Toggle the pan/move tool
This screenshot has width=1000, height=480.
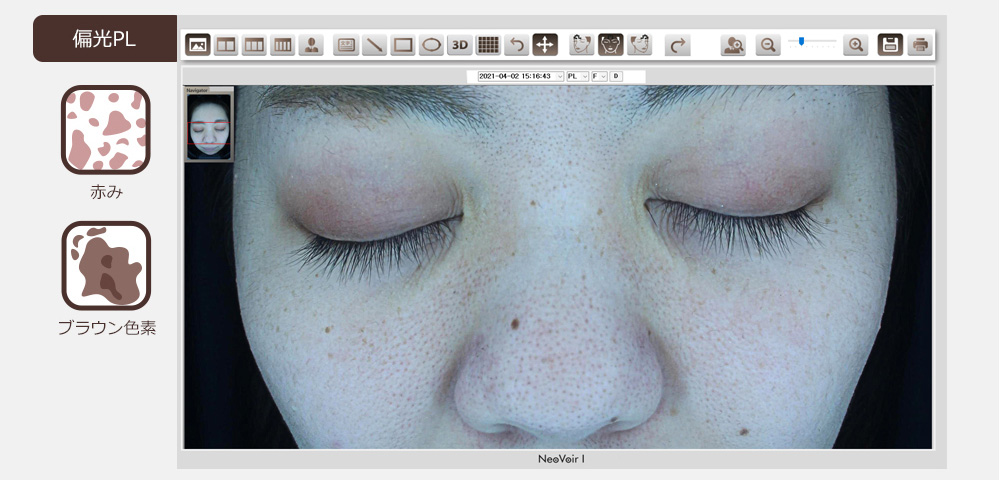544,45
